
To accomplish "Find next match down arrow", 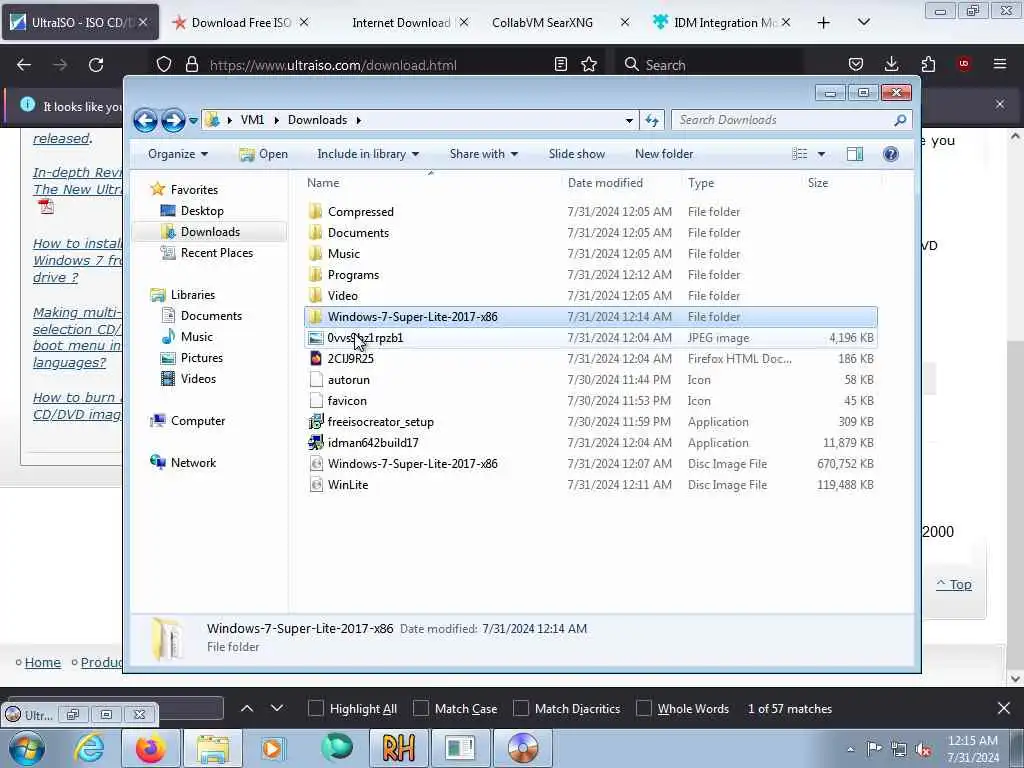I will [x=277, y=709].
